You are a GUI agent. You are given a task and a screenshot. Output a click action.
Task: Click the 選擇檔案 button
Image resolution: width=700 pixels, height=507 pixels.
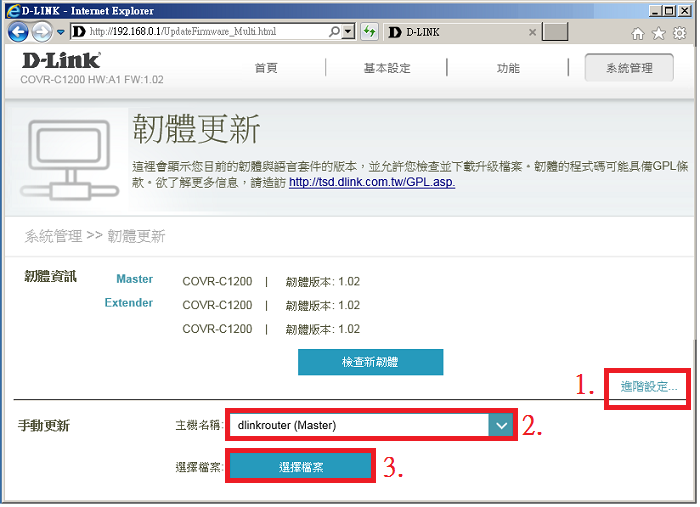click(300, 466)
